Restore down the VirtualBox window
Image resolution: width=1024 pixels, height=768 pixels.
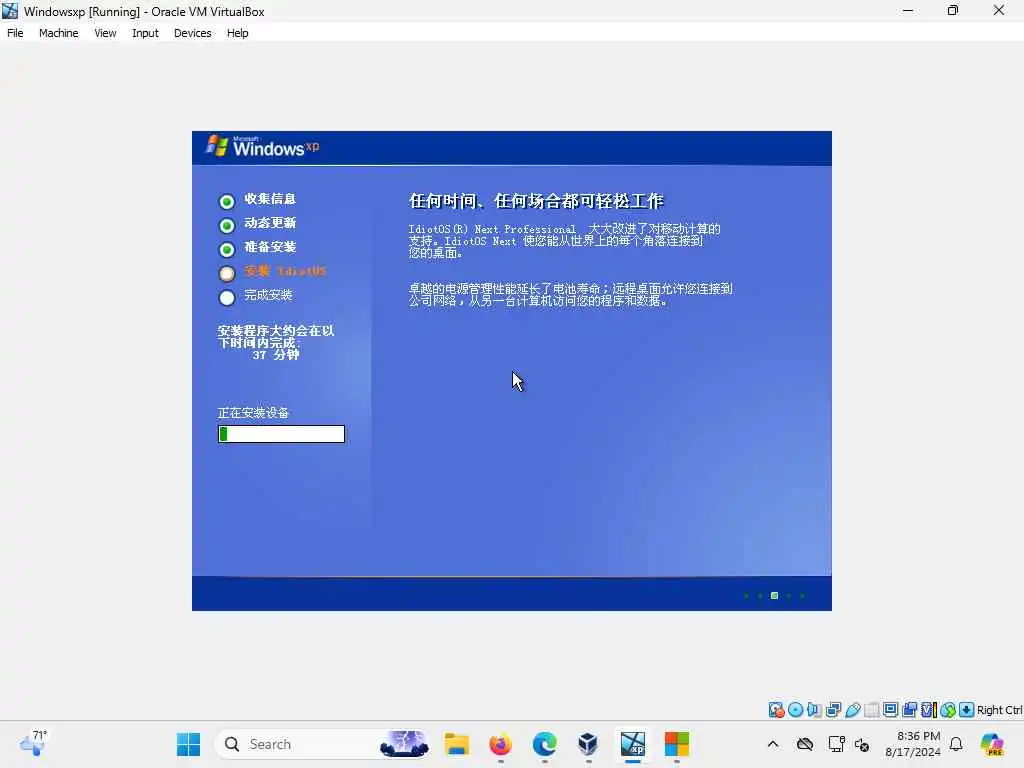[953, 10]
